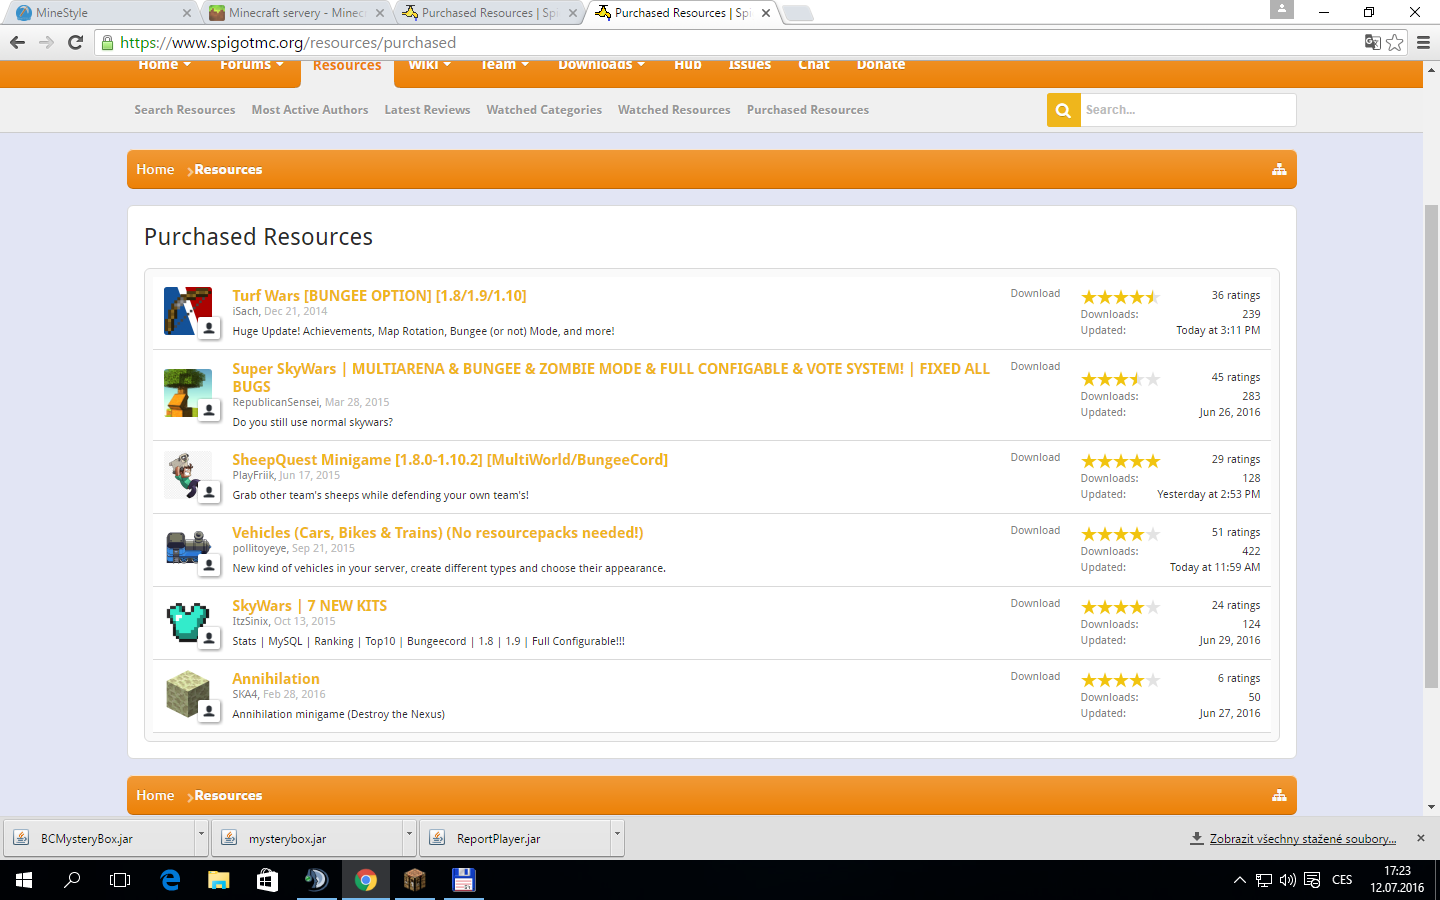Open the Chrome menu hamburger icon

(1423, 42)
